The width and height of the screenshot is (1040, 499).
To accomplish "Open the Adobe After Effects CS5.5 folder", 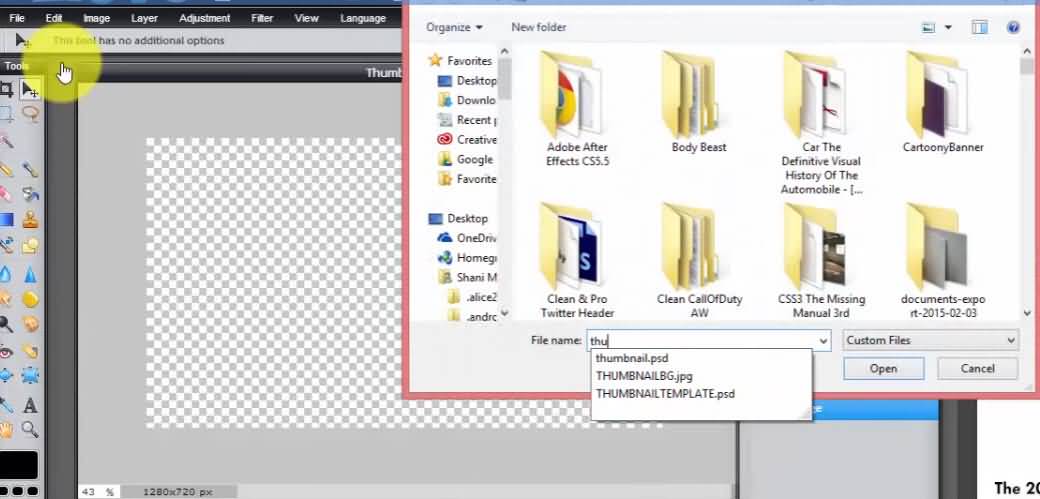I will pos(577,109).
